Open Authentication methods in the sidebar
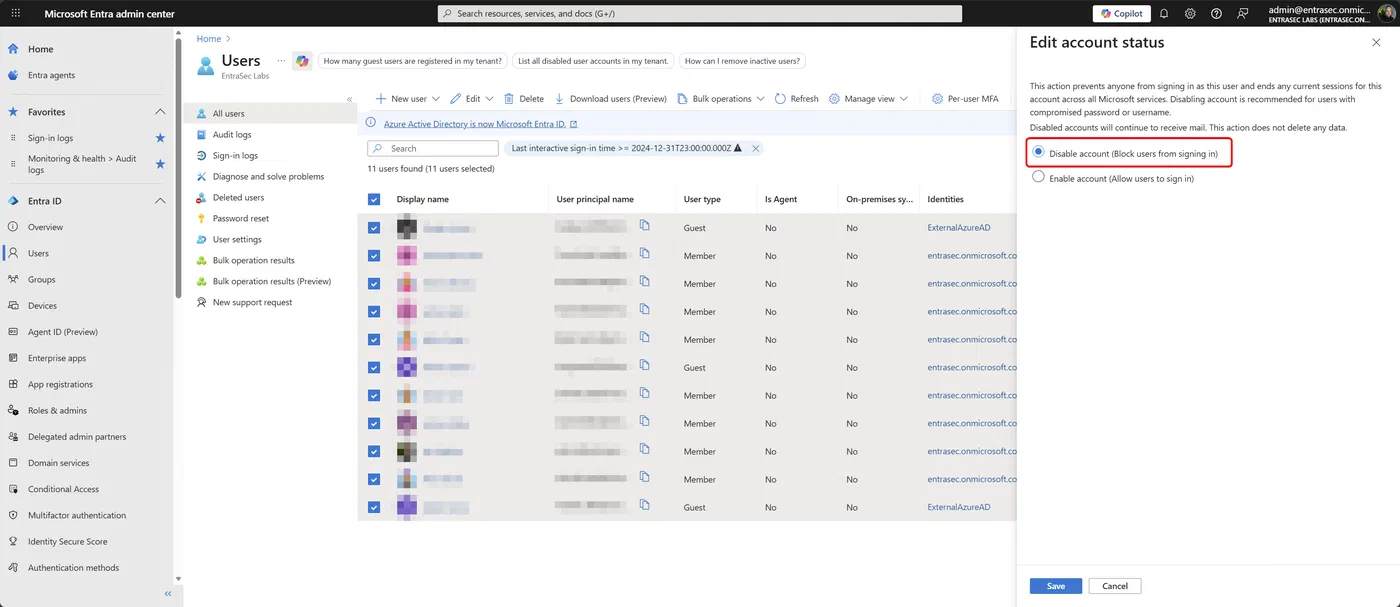The width and height of the screenshot is (1400, 607). (x=73, y=568)
